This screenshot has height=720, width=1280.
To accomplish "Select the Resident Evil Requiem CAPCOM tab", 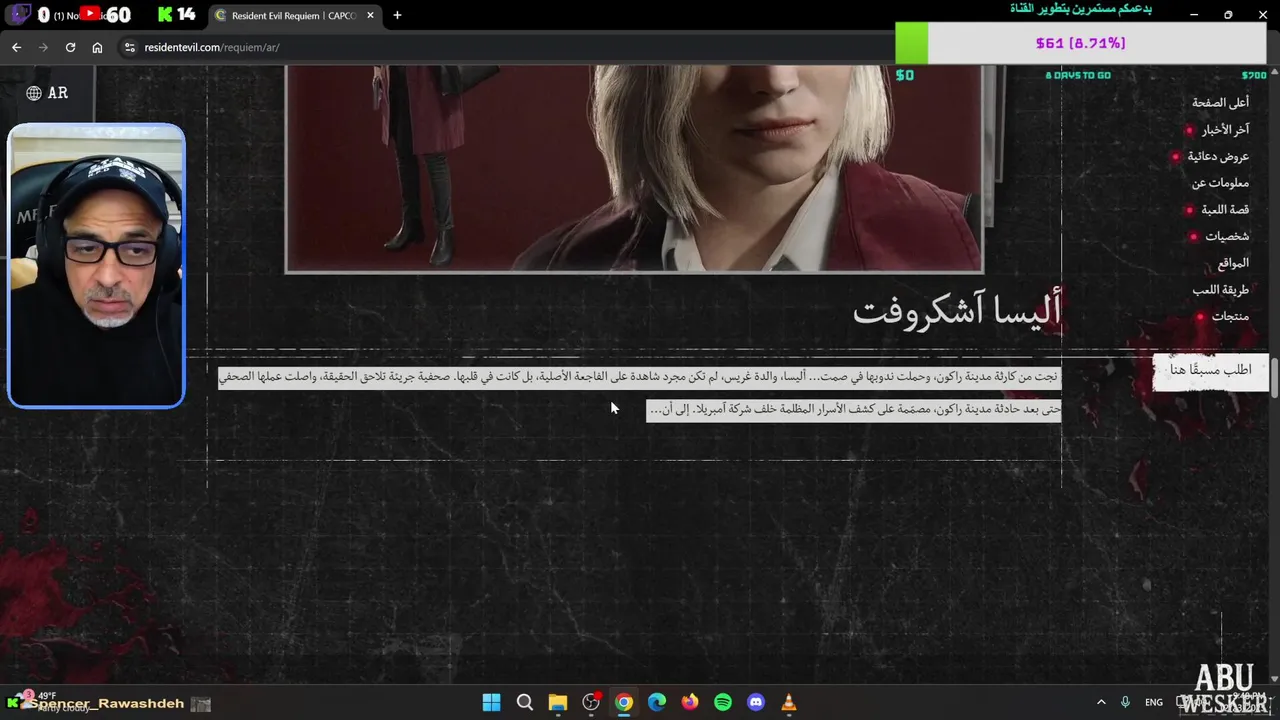I will 296,15.
